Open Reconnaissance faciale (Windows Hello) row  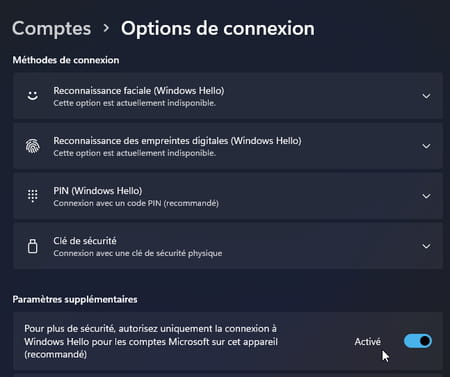pos(228,96)
